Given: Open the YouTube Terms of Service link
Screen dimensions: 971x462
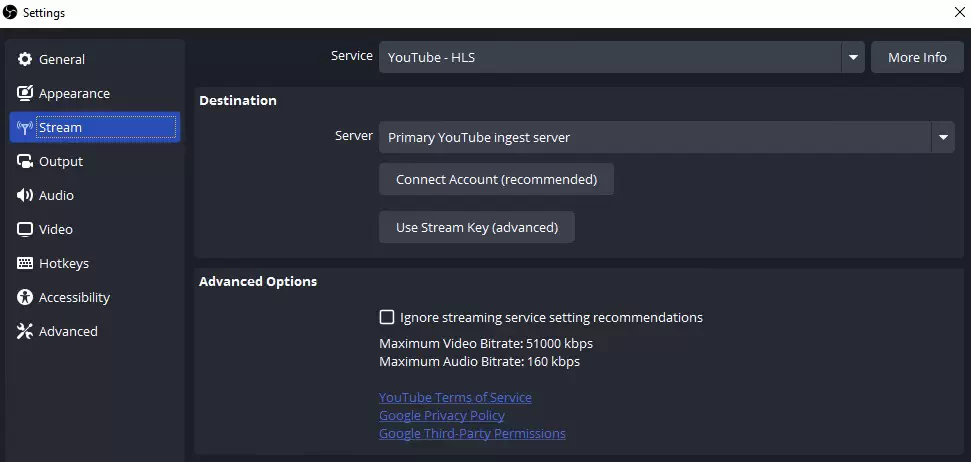Looking at the screenshot, I should (x=455, y=398).
